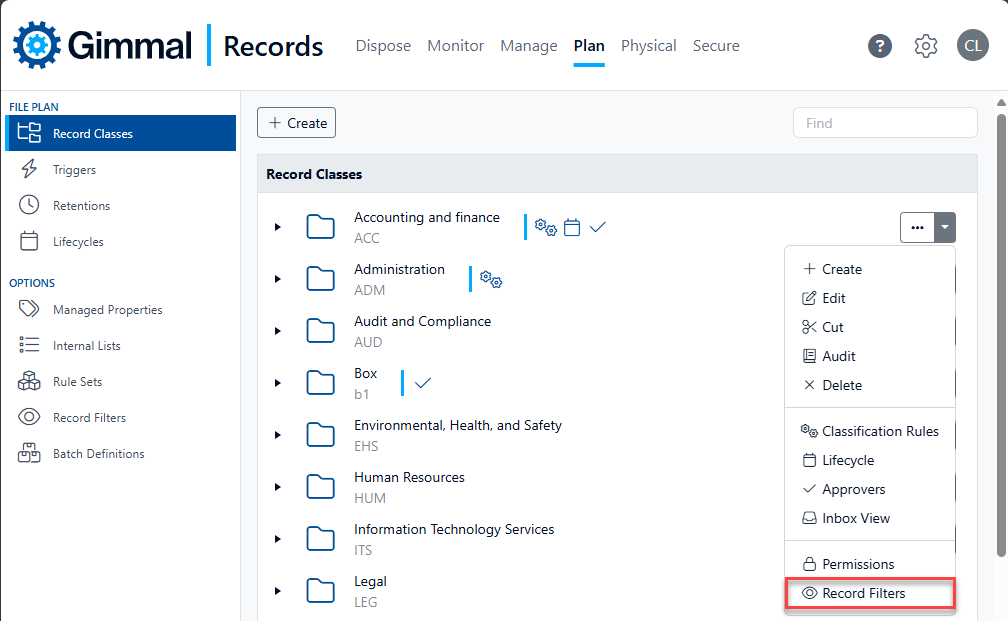The image size is (1008, 621).
Task: Click the Find search field
Action: [x=884, y=123]
